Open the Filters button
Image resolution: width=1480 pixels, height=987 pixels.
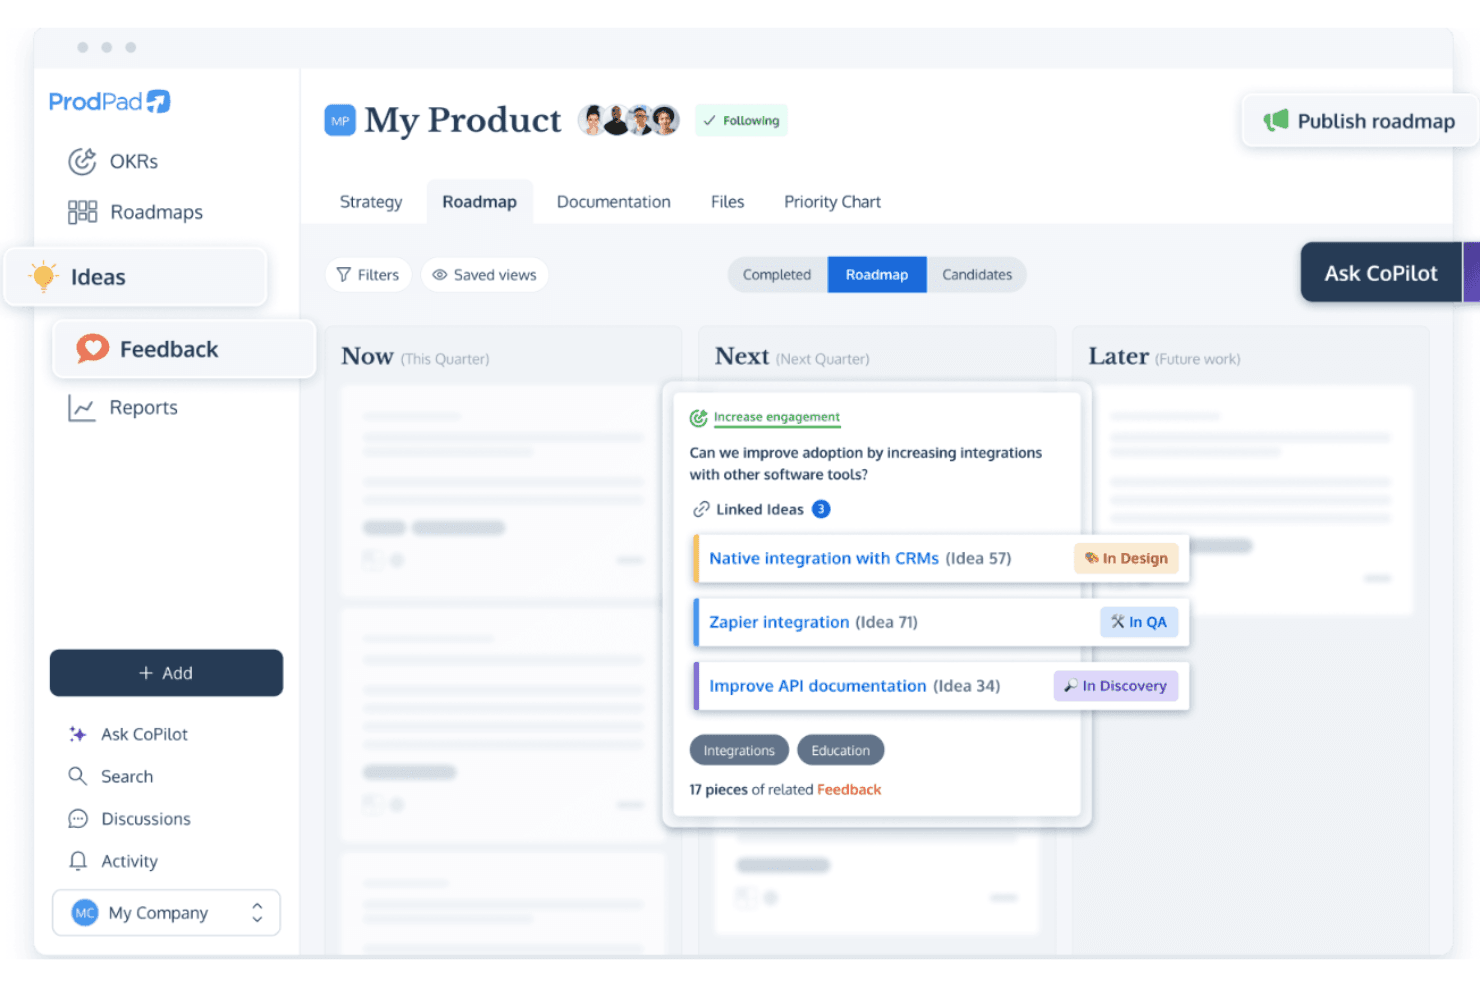(368, 275)
